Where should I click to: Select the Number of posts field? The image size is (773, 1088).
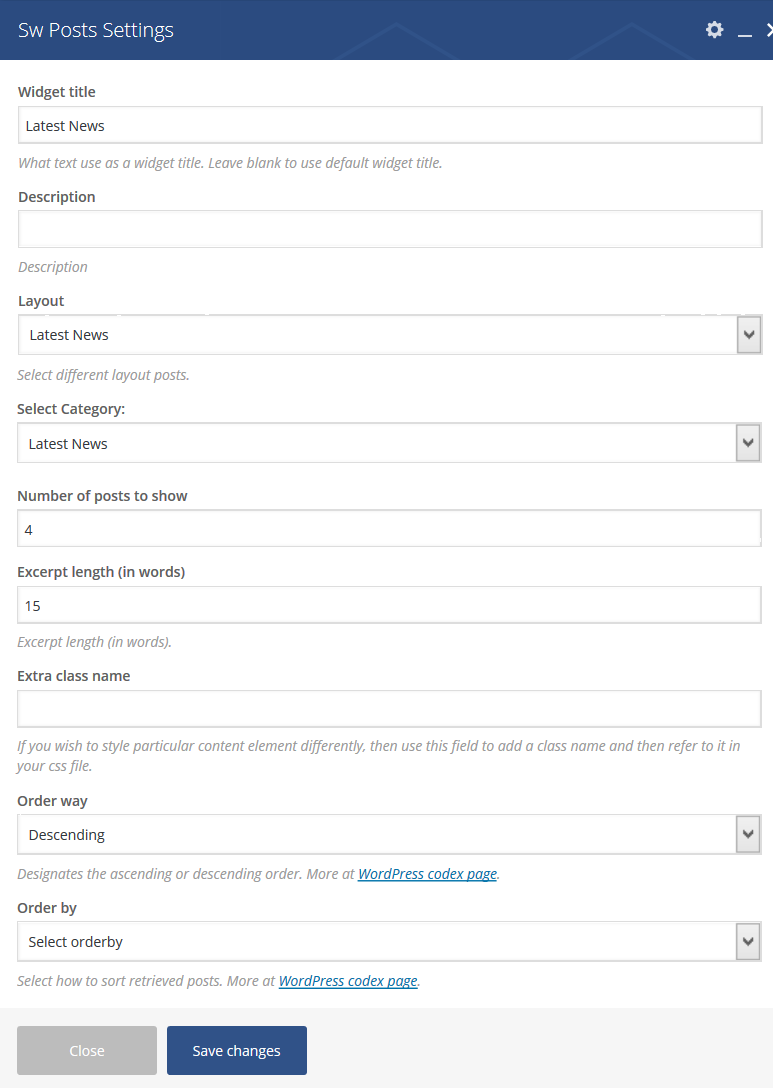[389, 529]
